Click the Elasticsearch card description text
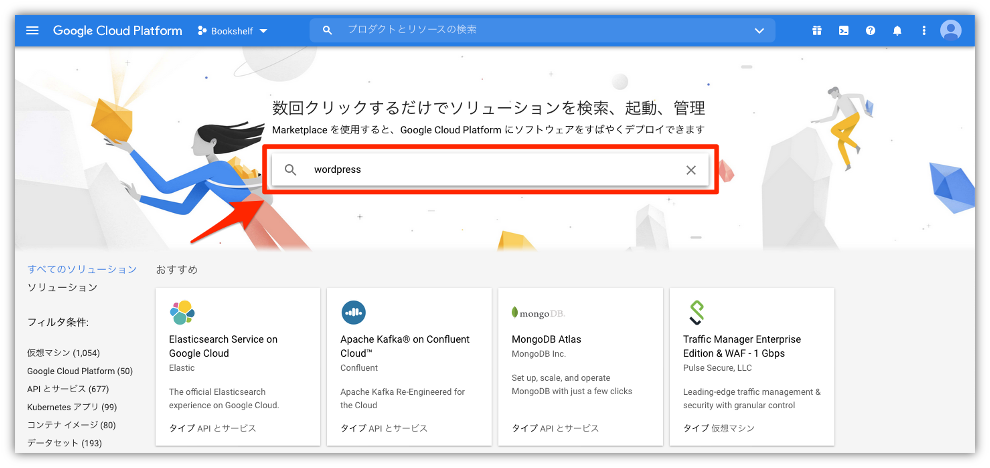The width and height of the screenshot is (990, 468). click(x=224, y=399)
